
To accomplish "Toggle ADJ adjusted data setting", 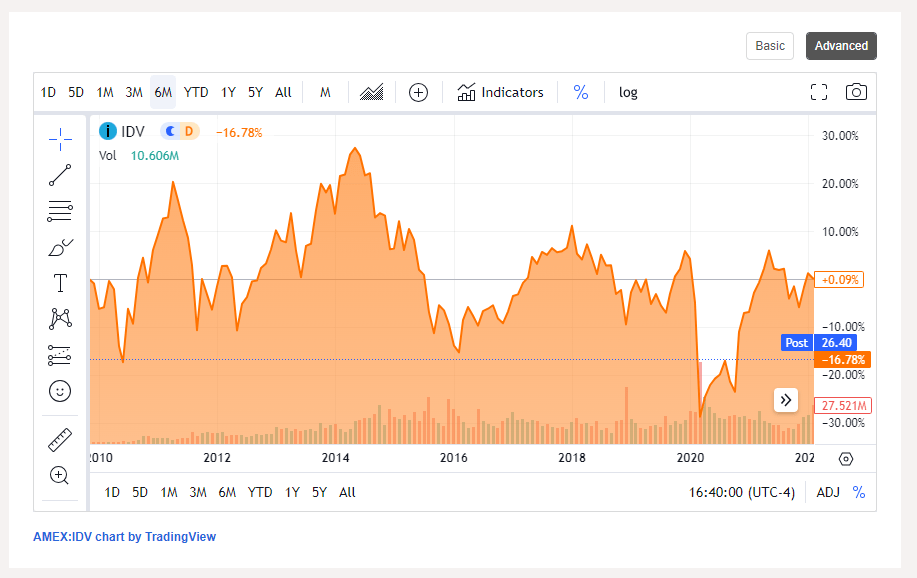I will click(828, 493).
